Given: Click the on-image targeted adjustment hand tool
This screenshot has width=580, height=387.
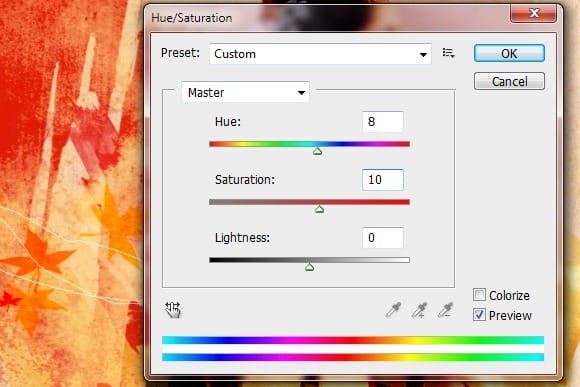Looking at the screenshot, I should (173, 310).
